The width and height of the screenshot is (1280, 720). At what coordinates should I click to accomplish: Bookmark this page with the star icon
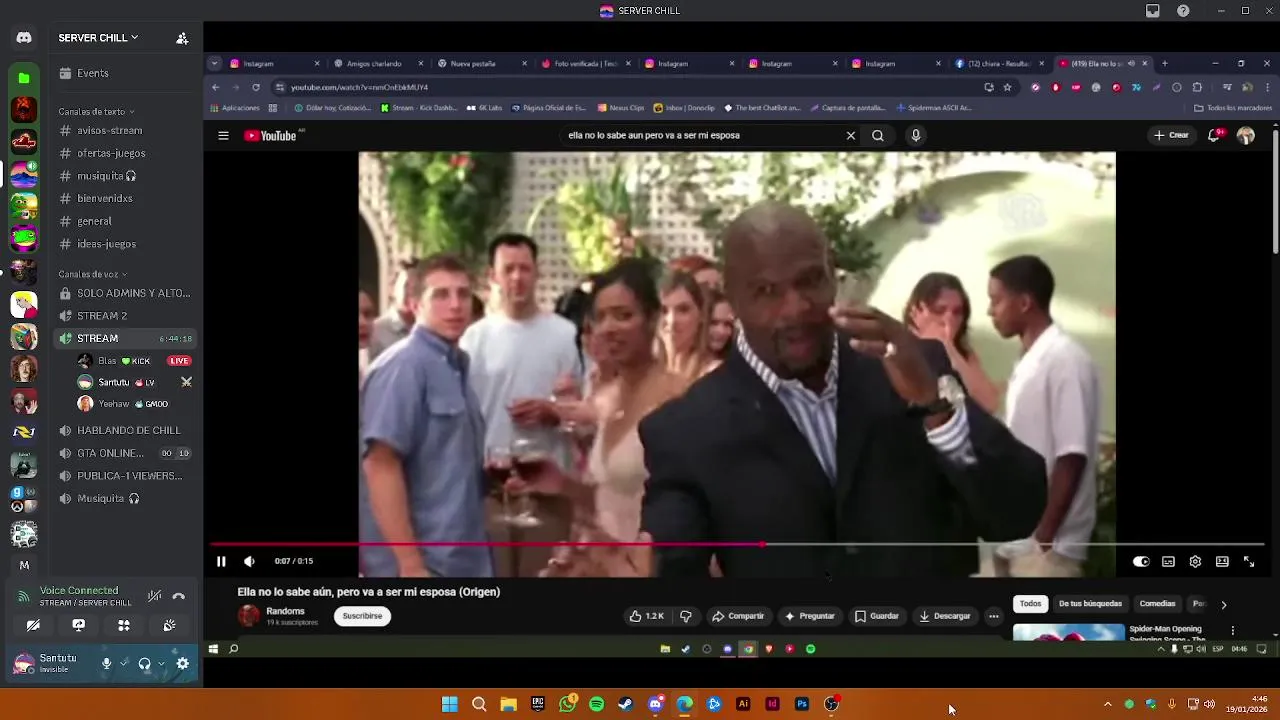pos(1007,87)
